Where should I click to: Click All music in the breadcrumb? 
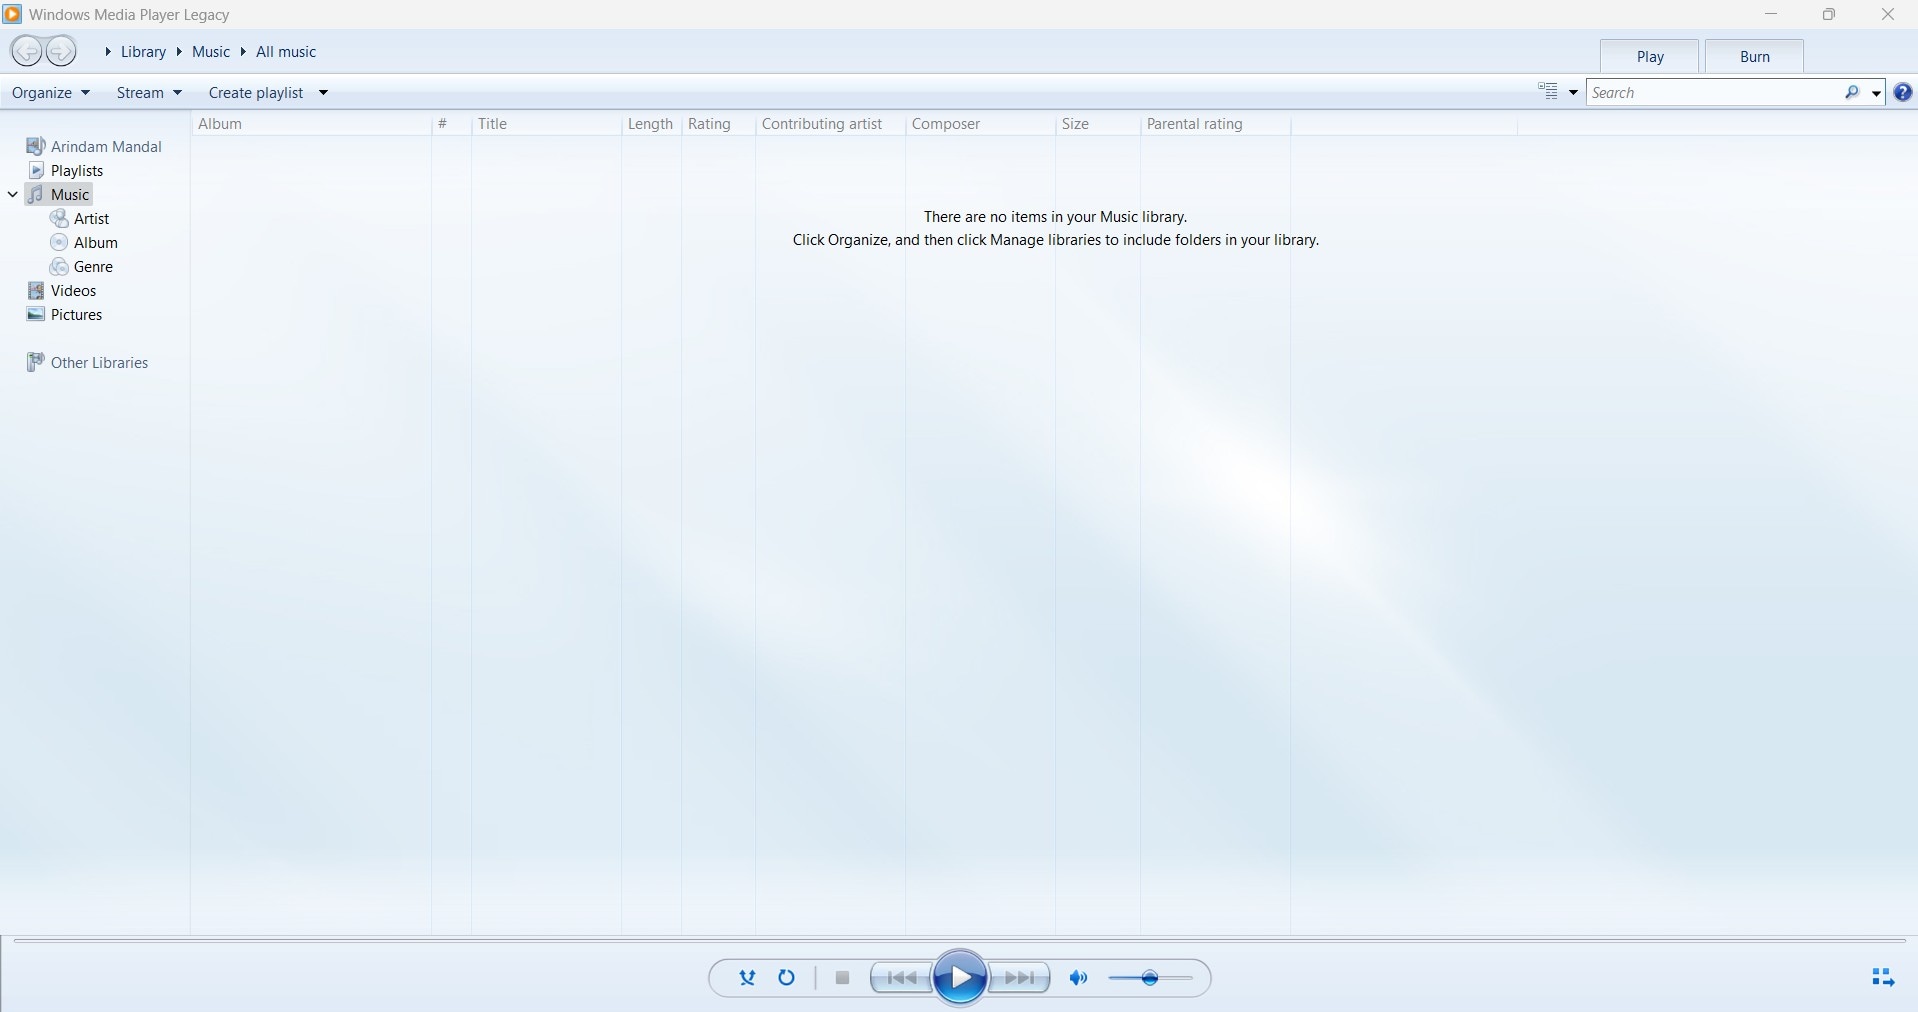[286, 52]
